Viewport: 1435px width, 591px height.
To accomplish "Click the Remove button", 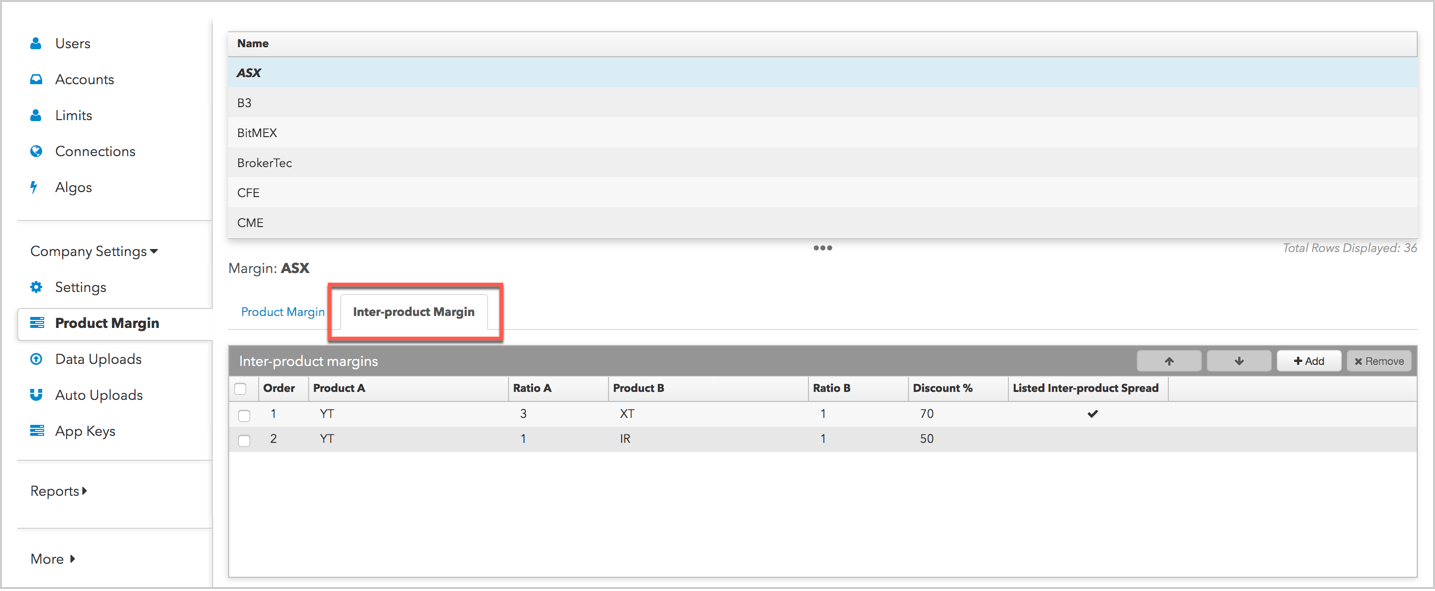I will (x=1379, y=361).
